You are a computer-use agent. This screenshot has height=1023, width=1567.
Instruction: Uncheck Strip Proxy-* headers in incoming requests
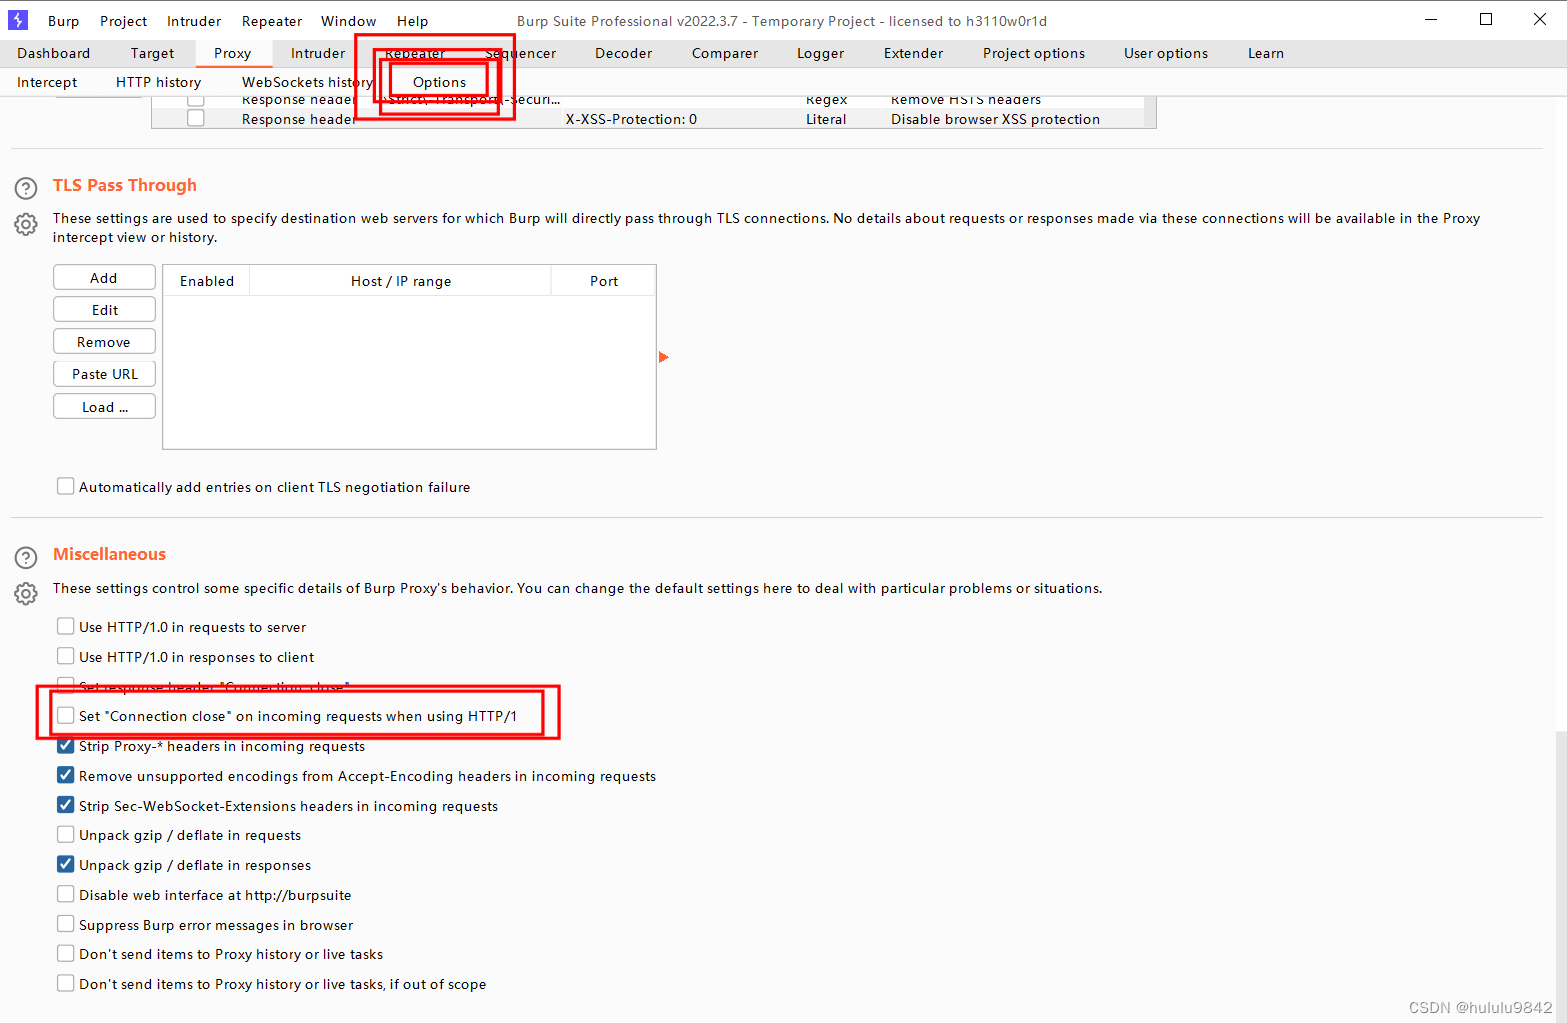pyautogui.click(x=66, y=745)
